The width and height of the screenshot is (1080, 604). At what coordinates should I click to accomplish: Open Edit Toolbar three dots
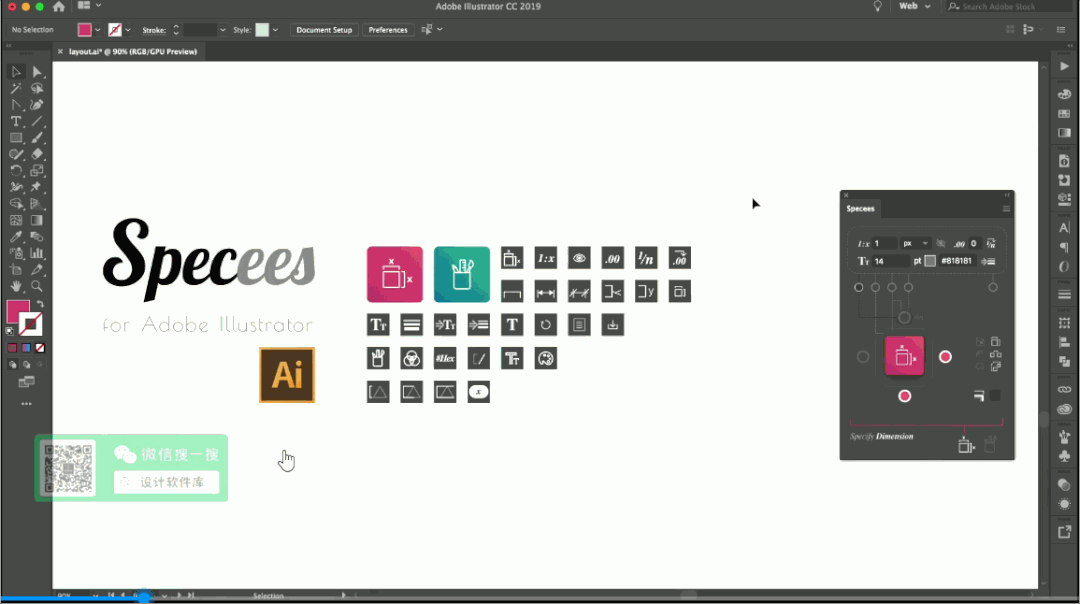coord(26,404)
